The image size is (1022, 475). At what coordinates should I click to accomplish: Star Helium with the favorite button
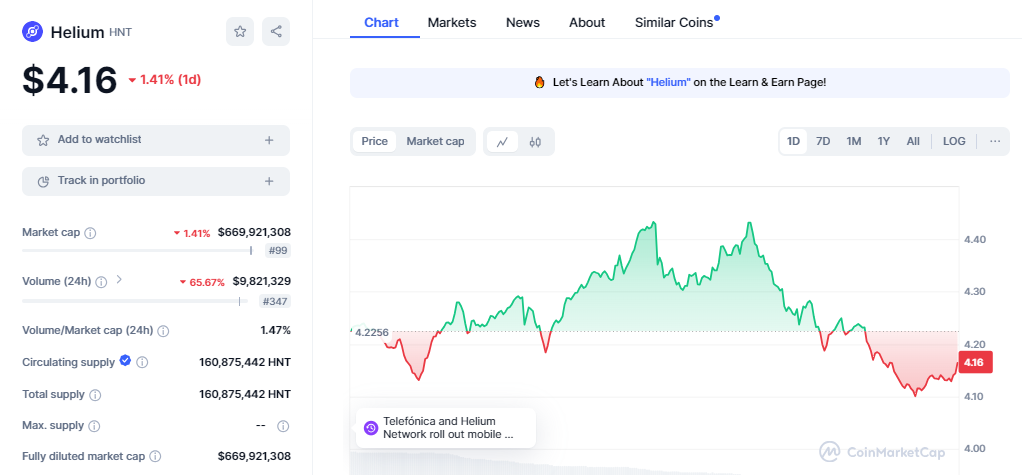tap(240, 31)
